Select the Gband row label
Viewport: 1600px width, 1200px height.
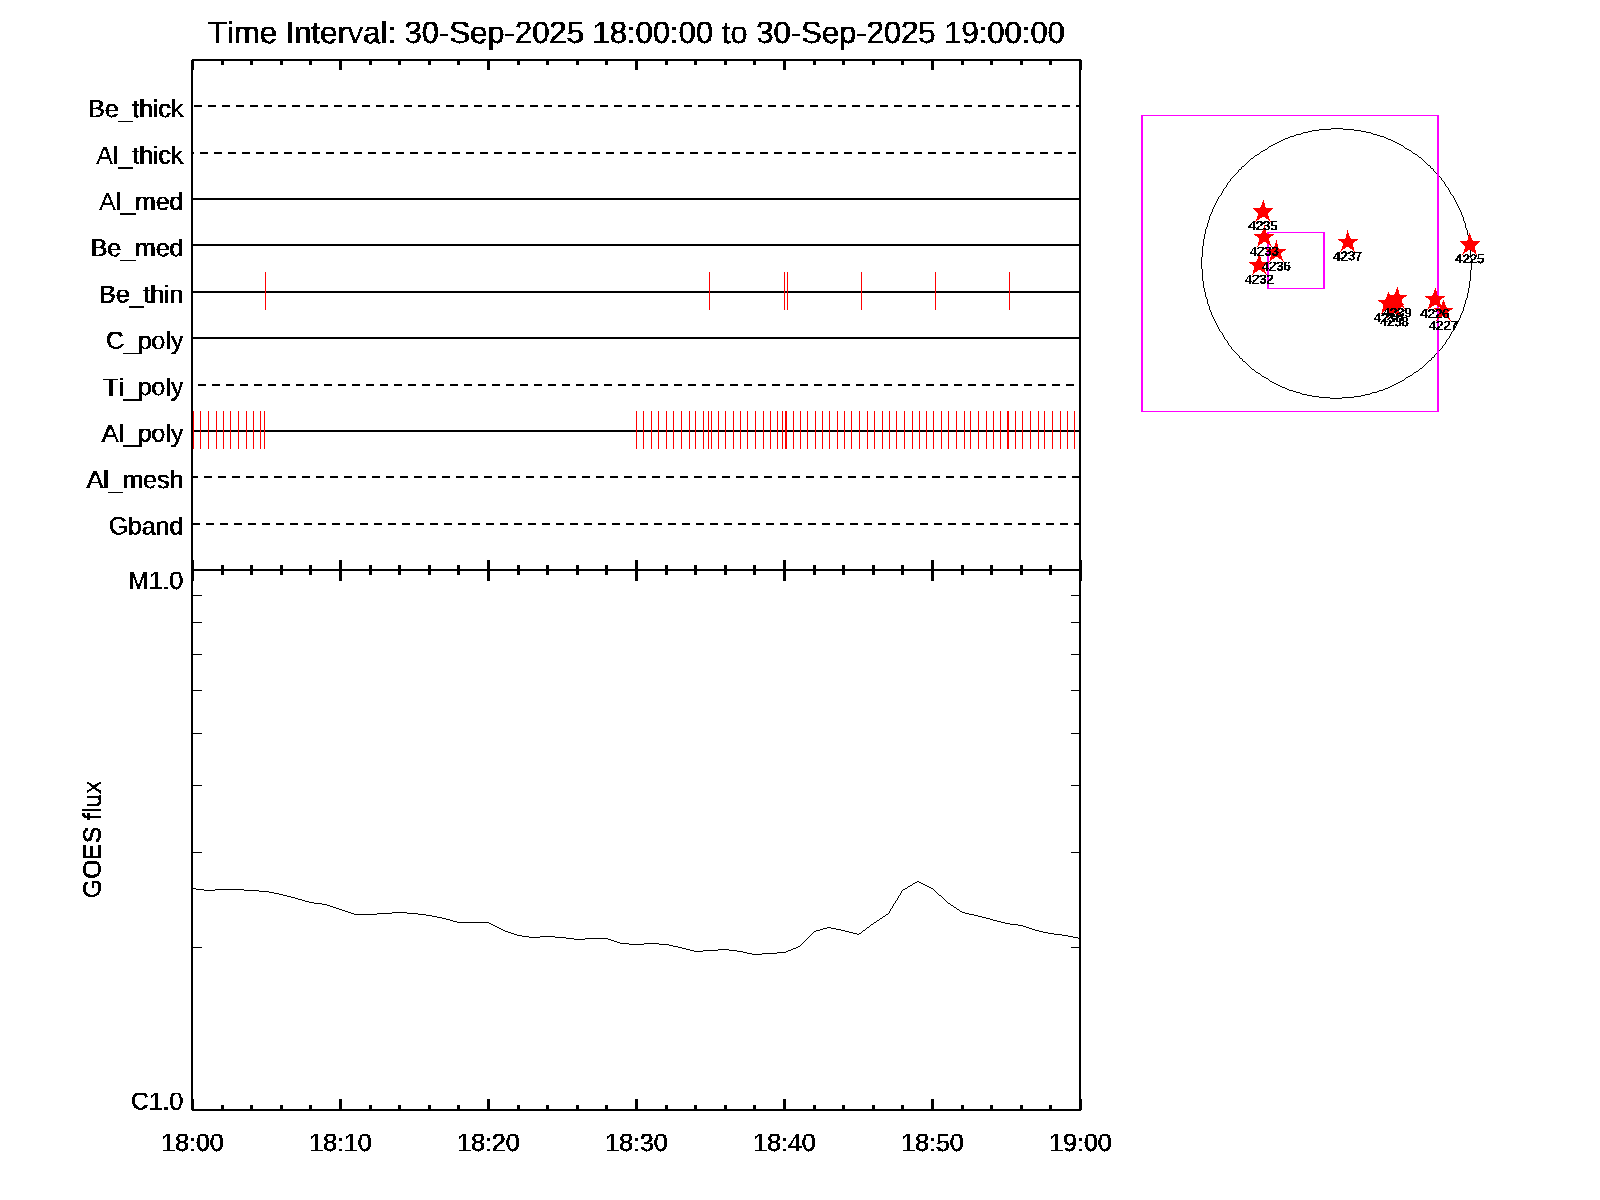tap(146, 526)
